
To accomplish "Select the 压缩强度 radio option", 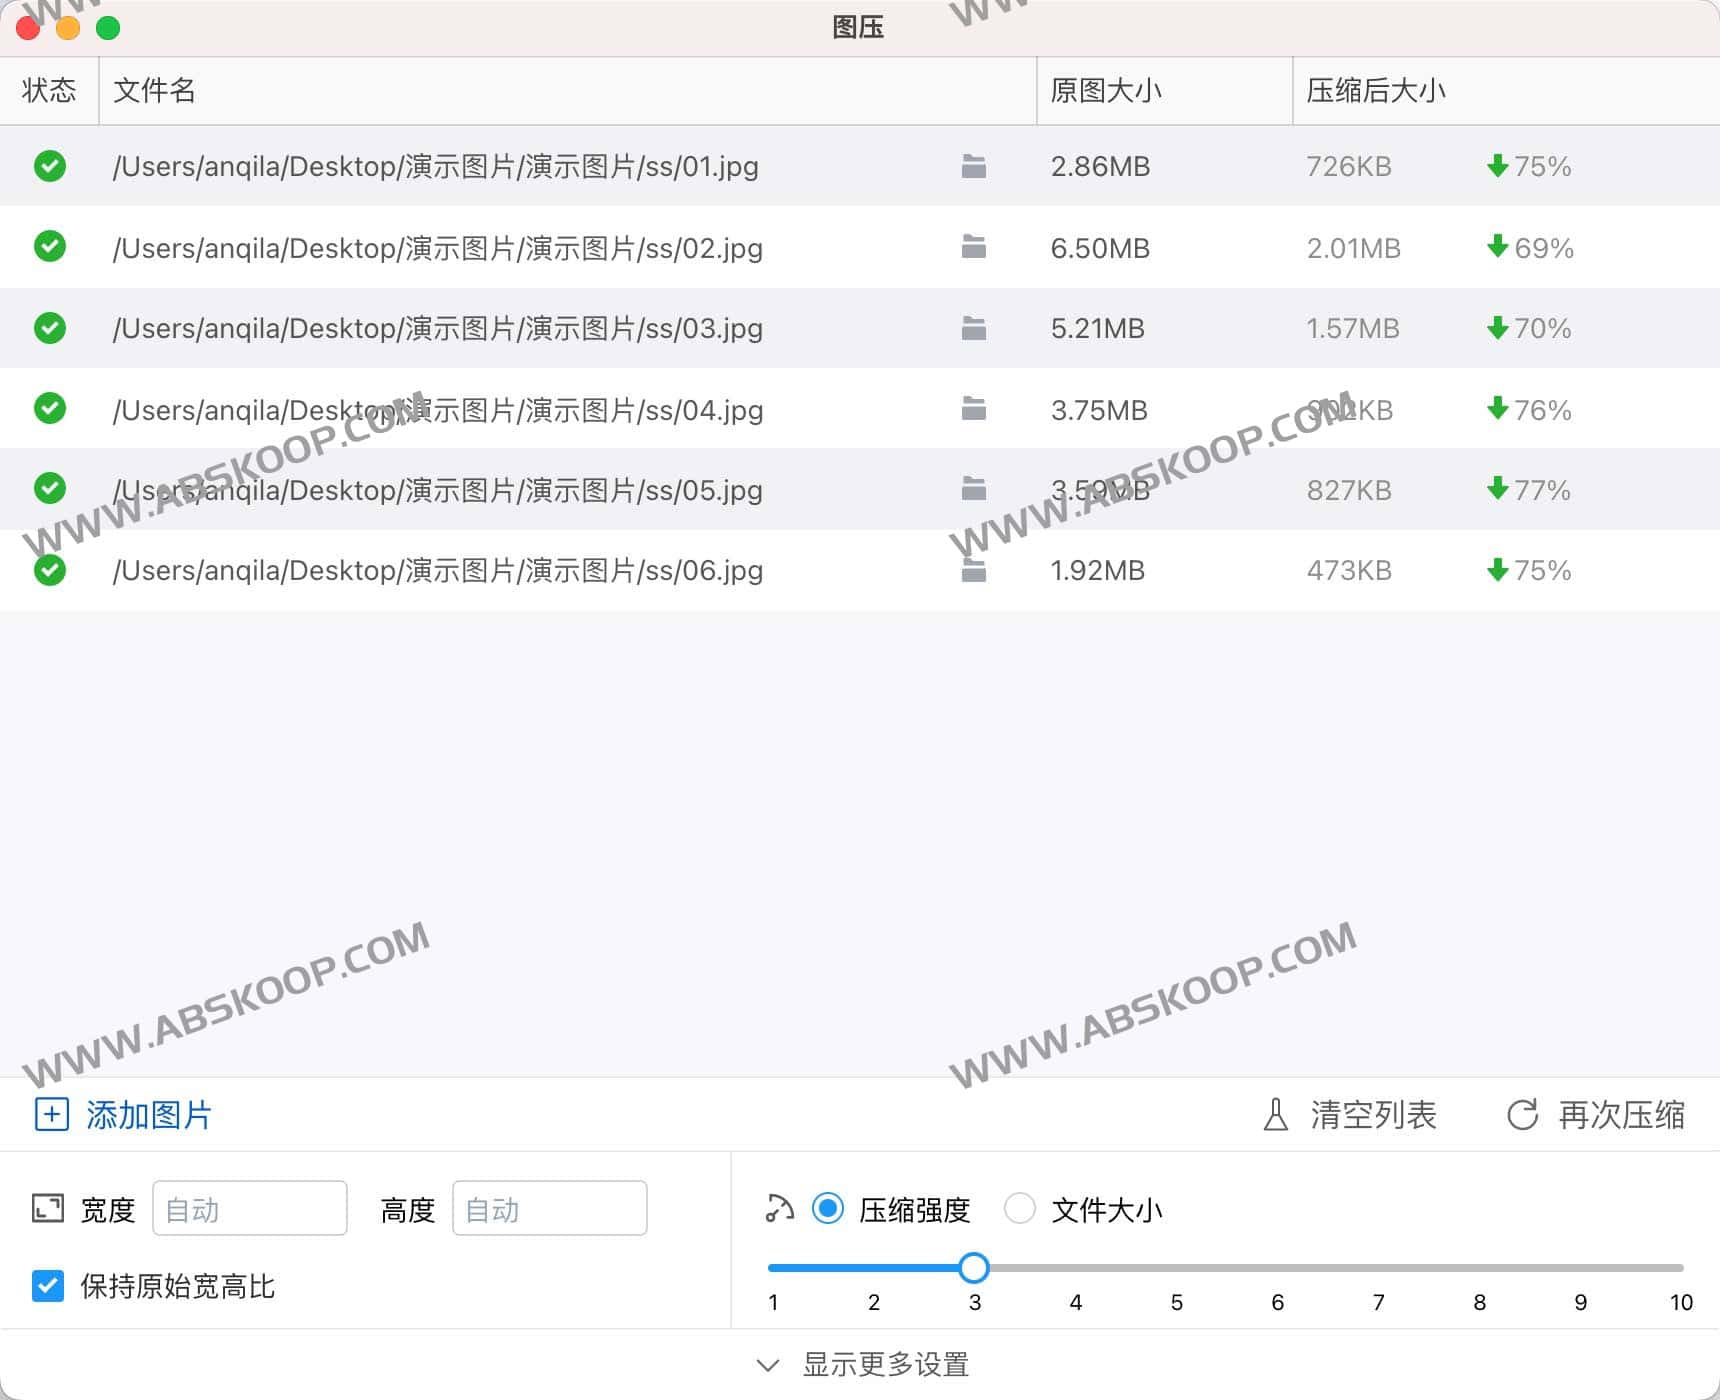I will [827, 1209].
